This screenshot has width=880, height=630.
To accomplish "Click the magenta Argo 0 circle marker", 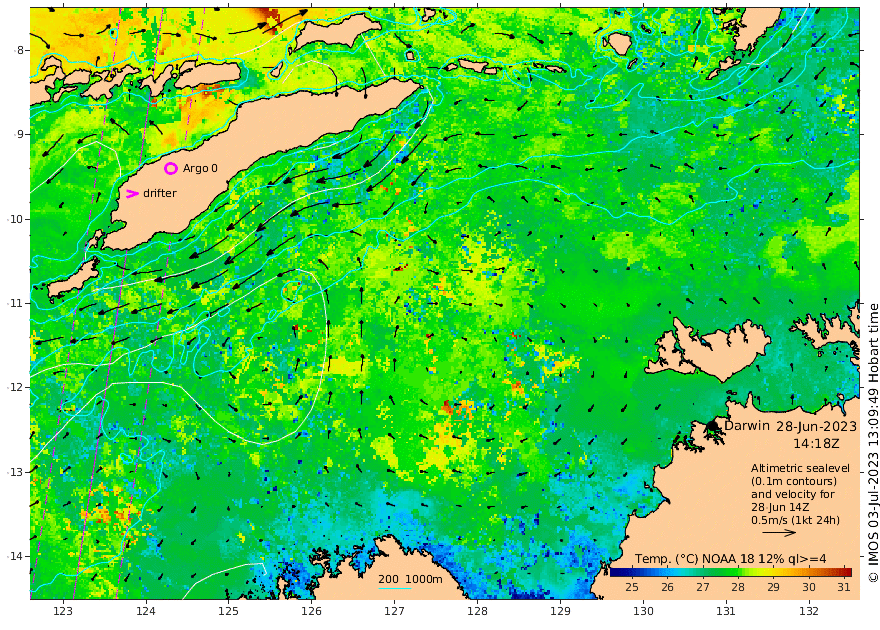I will [x=171, y=168].
